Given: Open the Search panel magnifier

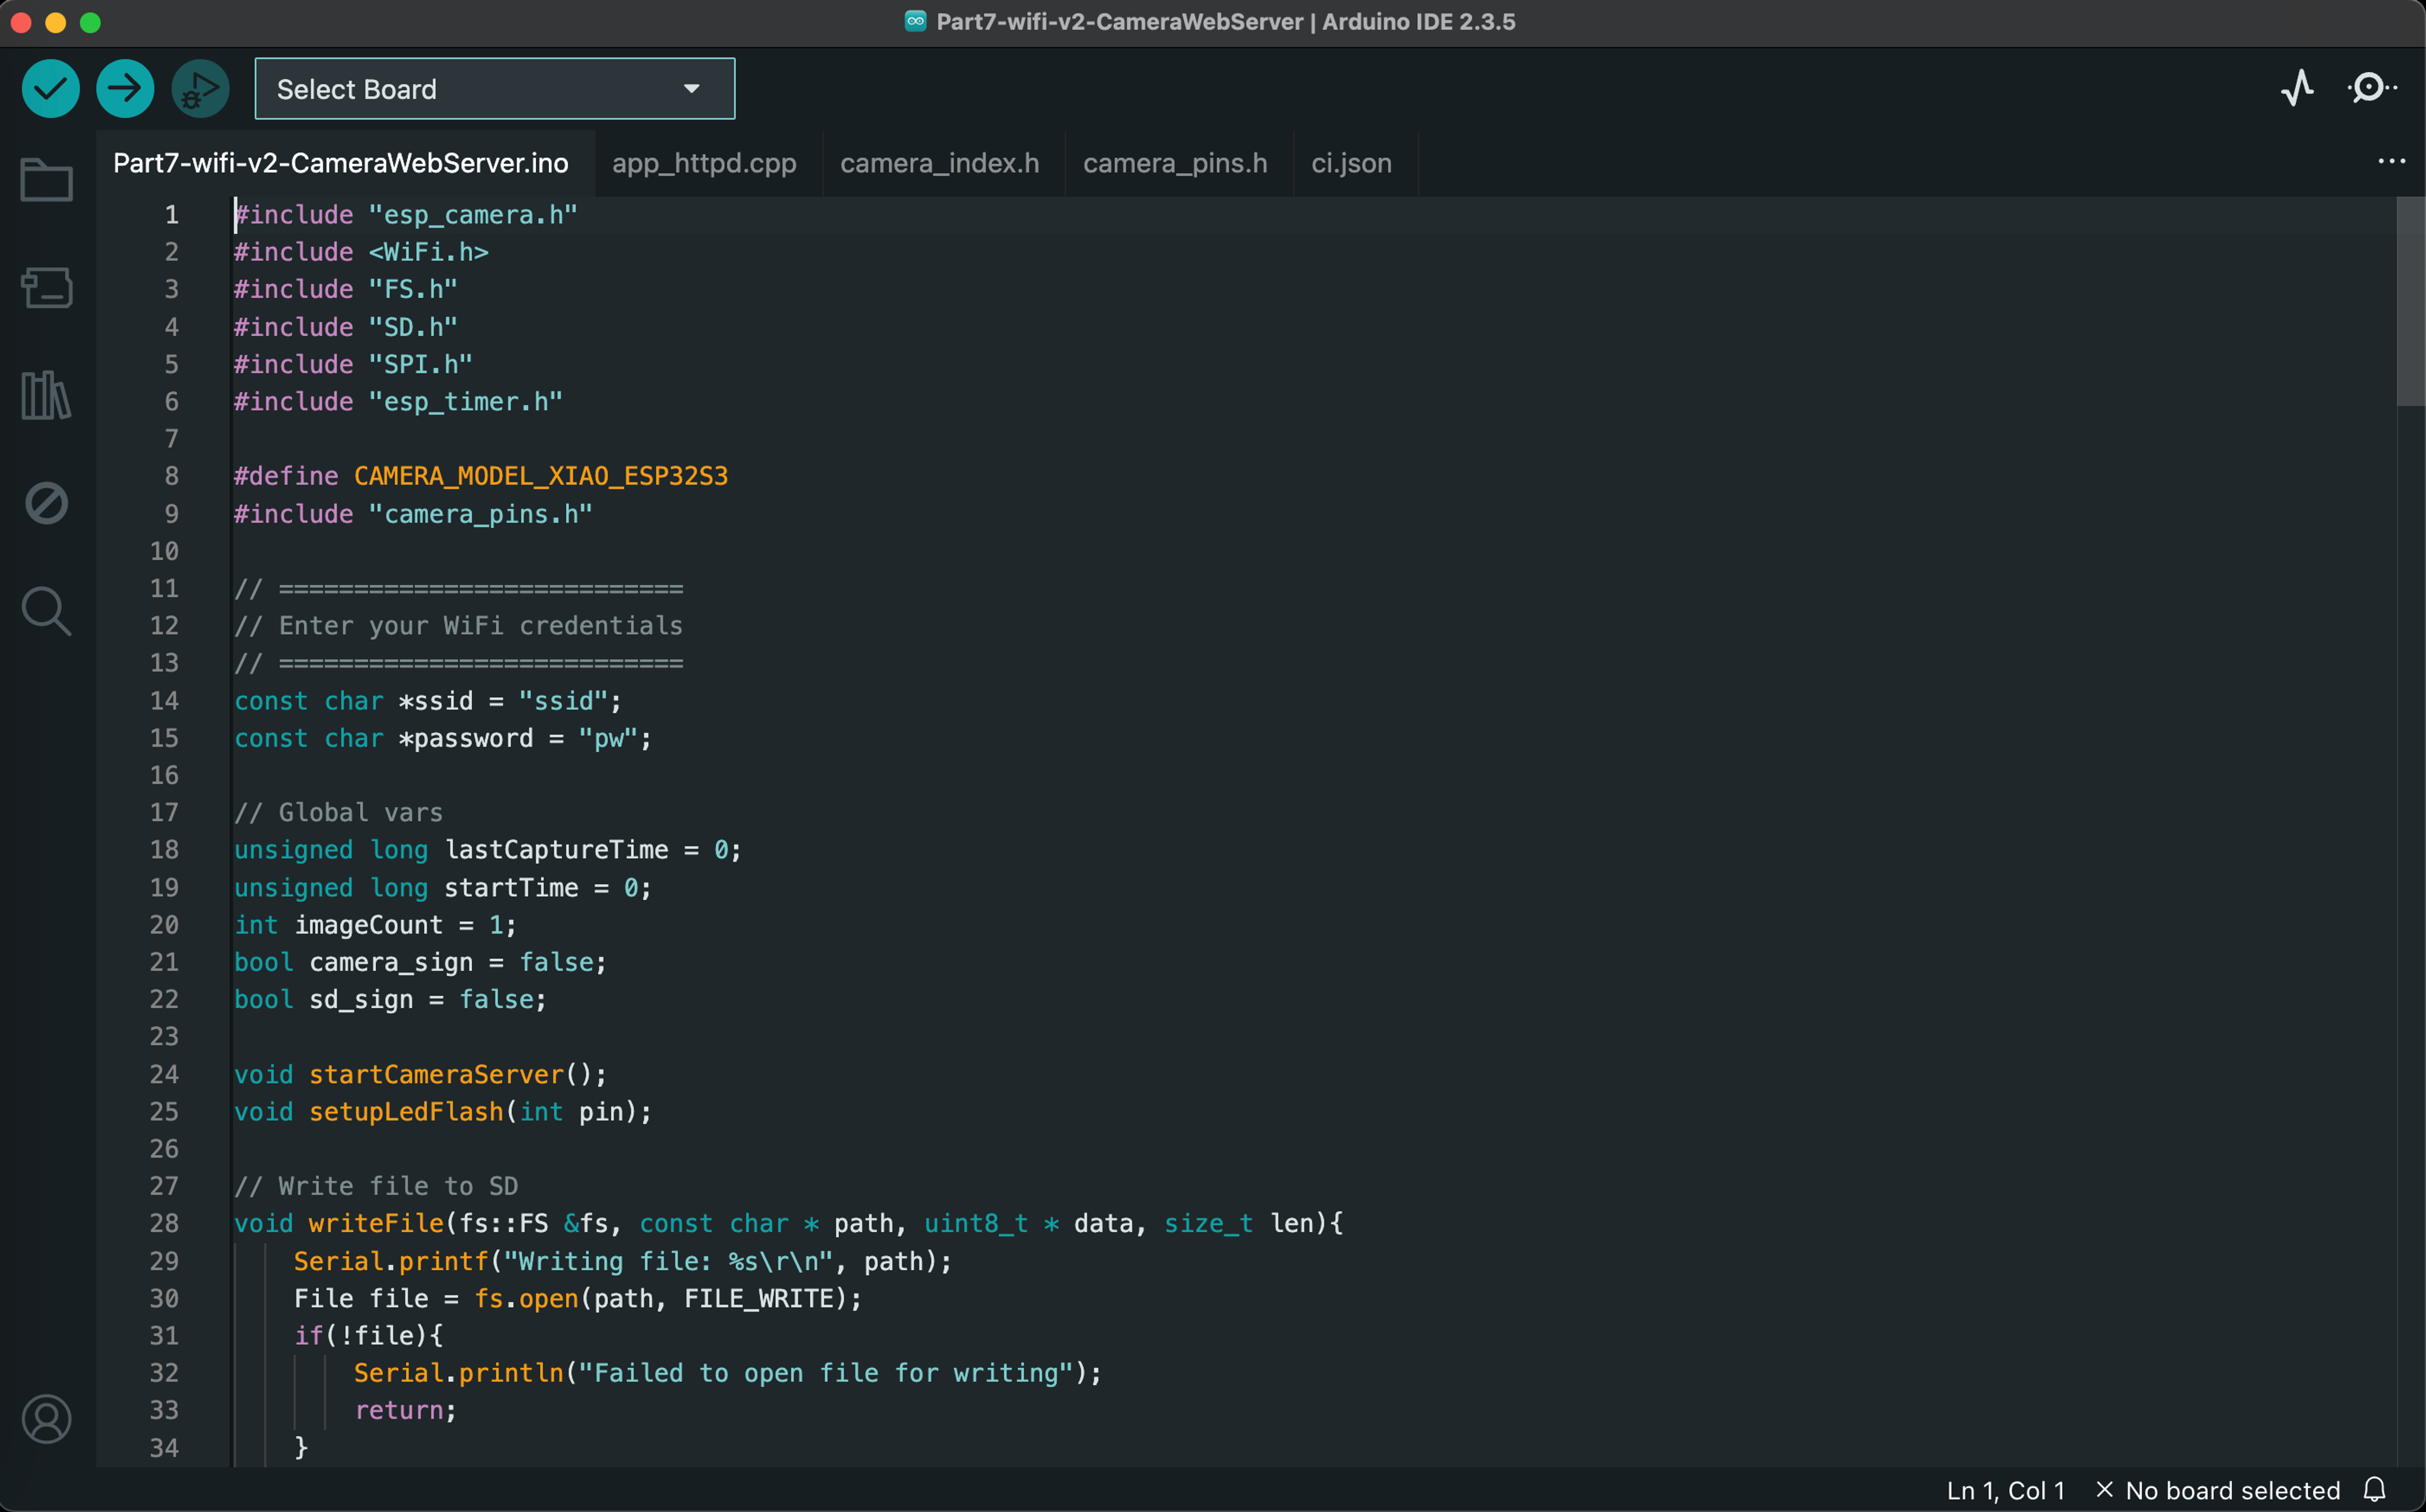Looking at the screenshot, I should 46,610.
